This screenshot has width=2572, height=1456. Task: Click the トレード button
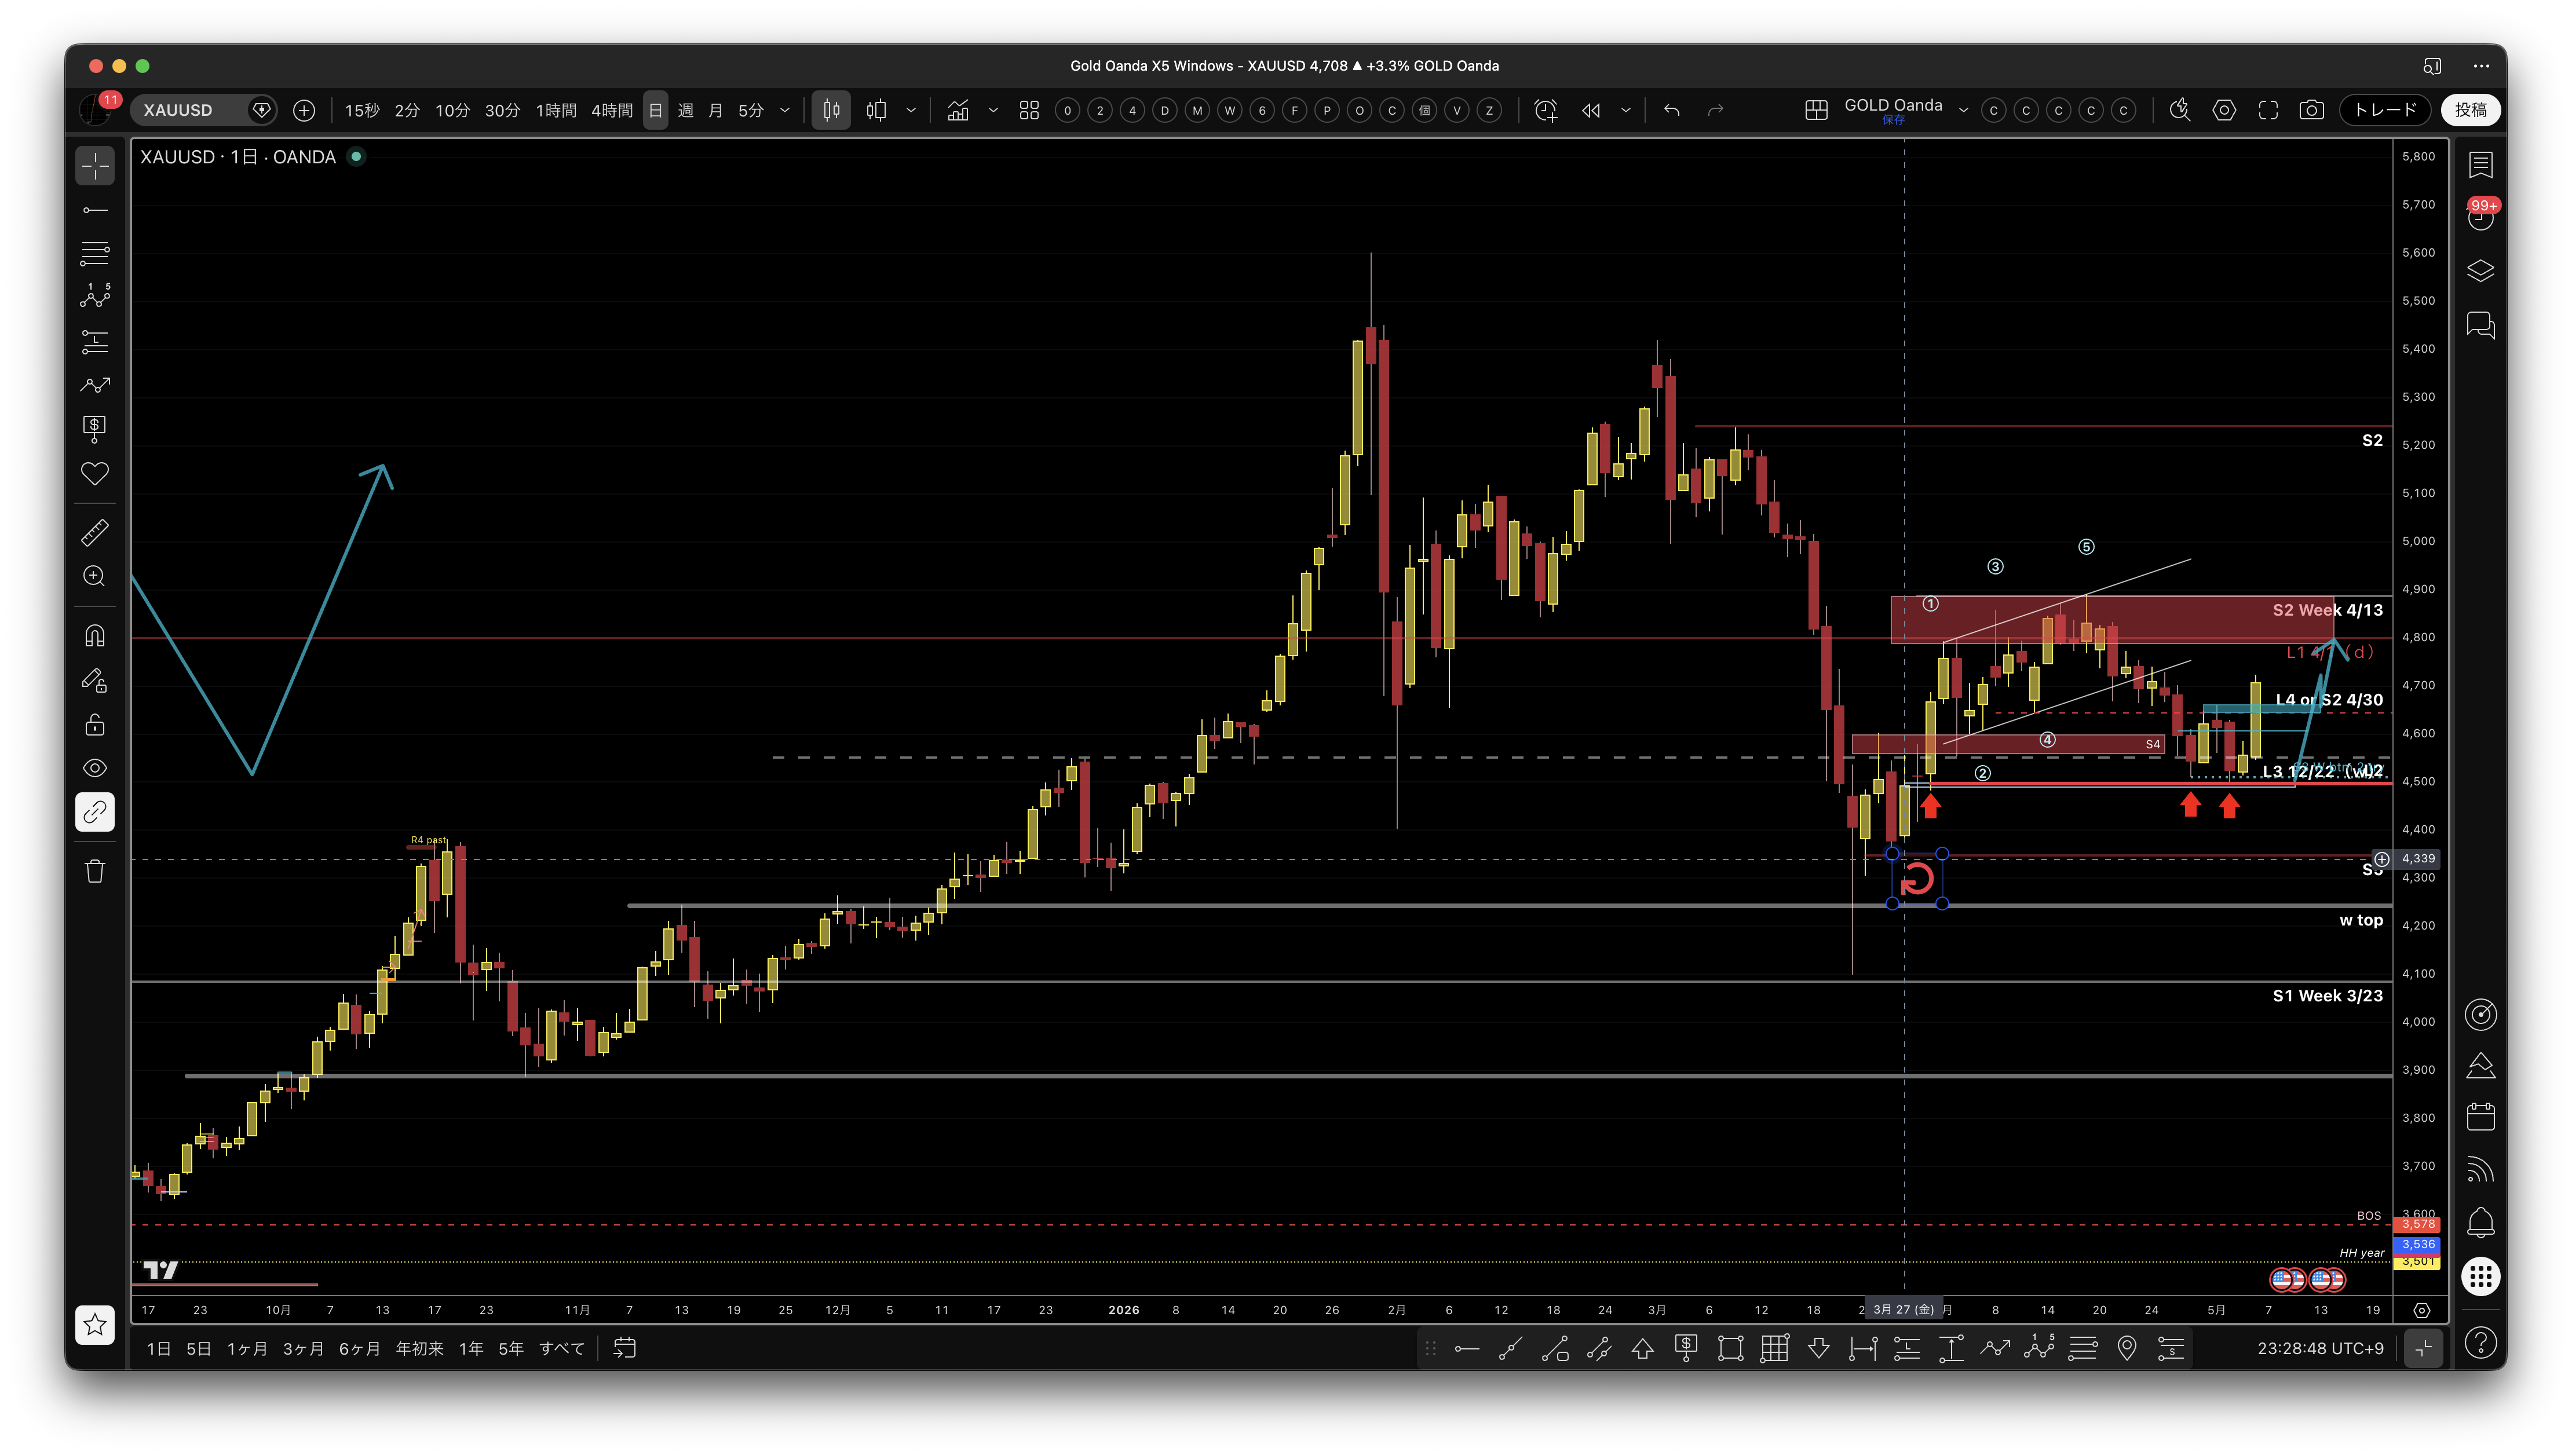[2385, 110]
